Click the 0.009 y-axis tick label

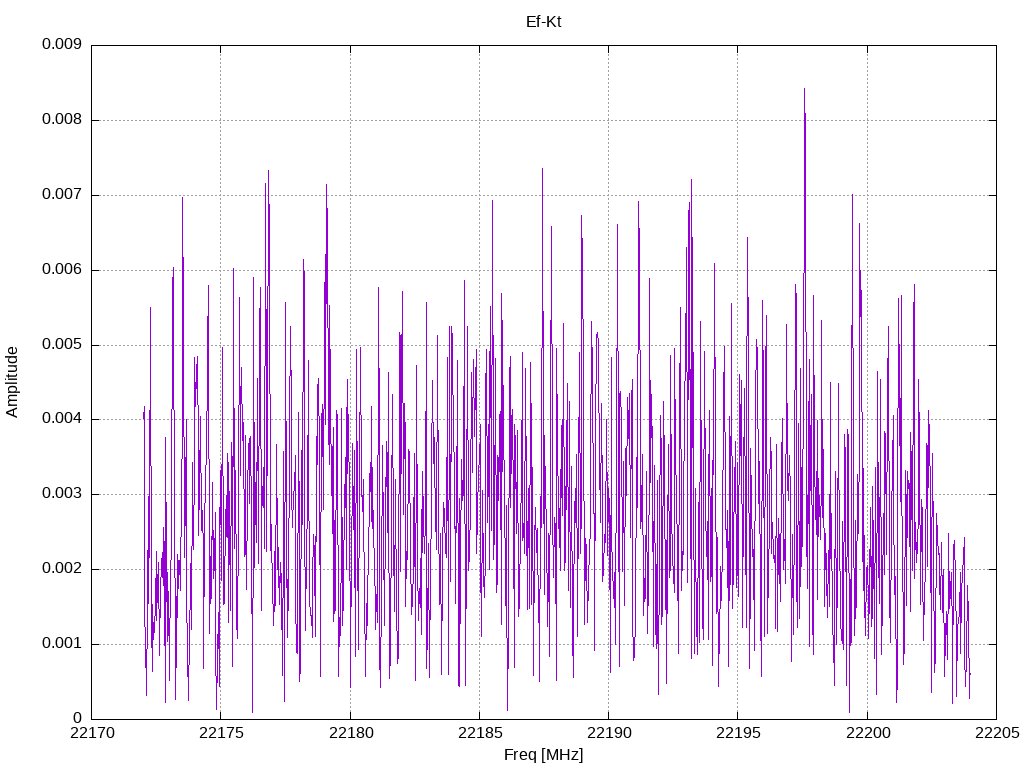click(x=62, y=44)
